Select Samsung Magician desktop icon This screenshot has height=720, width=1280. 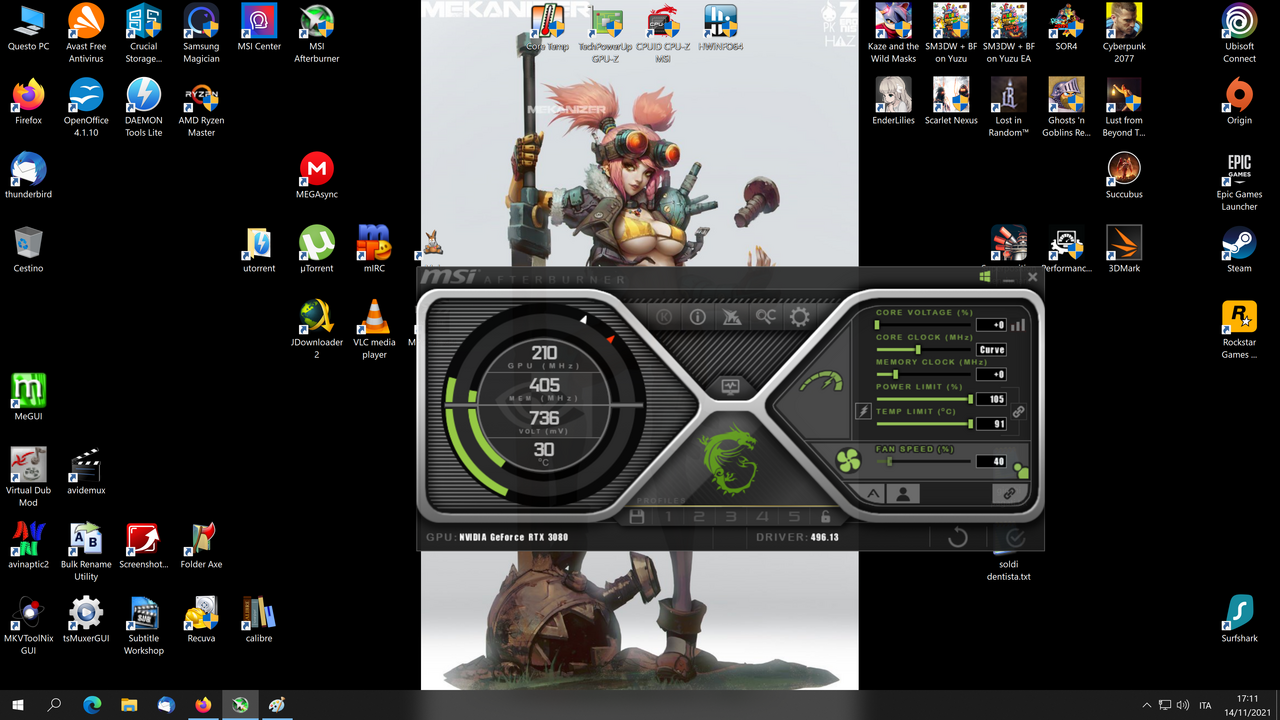[x=201, y=34]
